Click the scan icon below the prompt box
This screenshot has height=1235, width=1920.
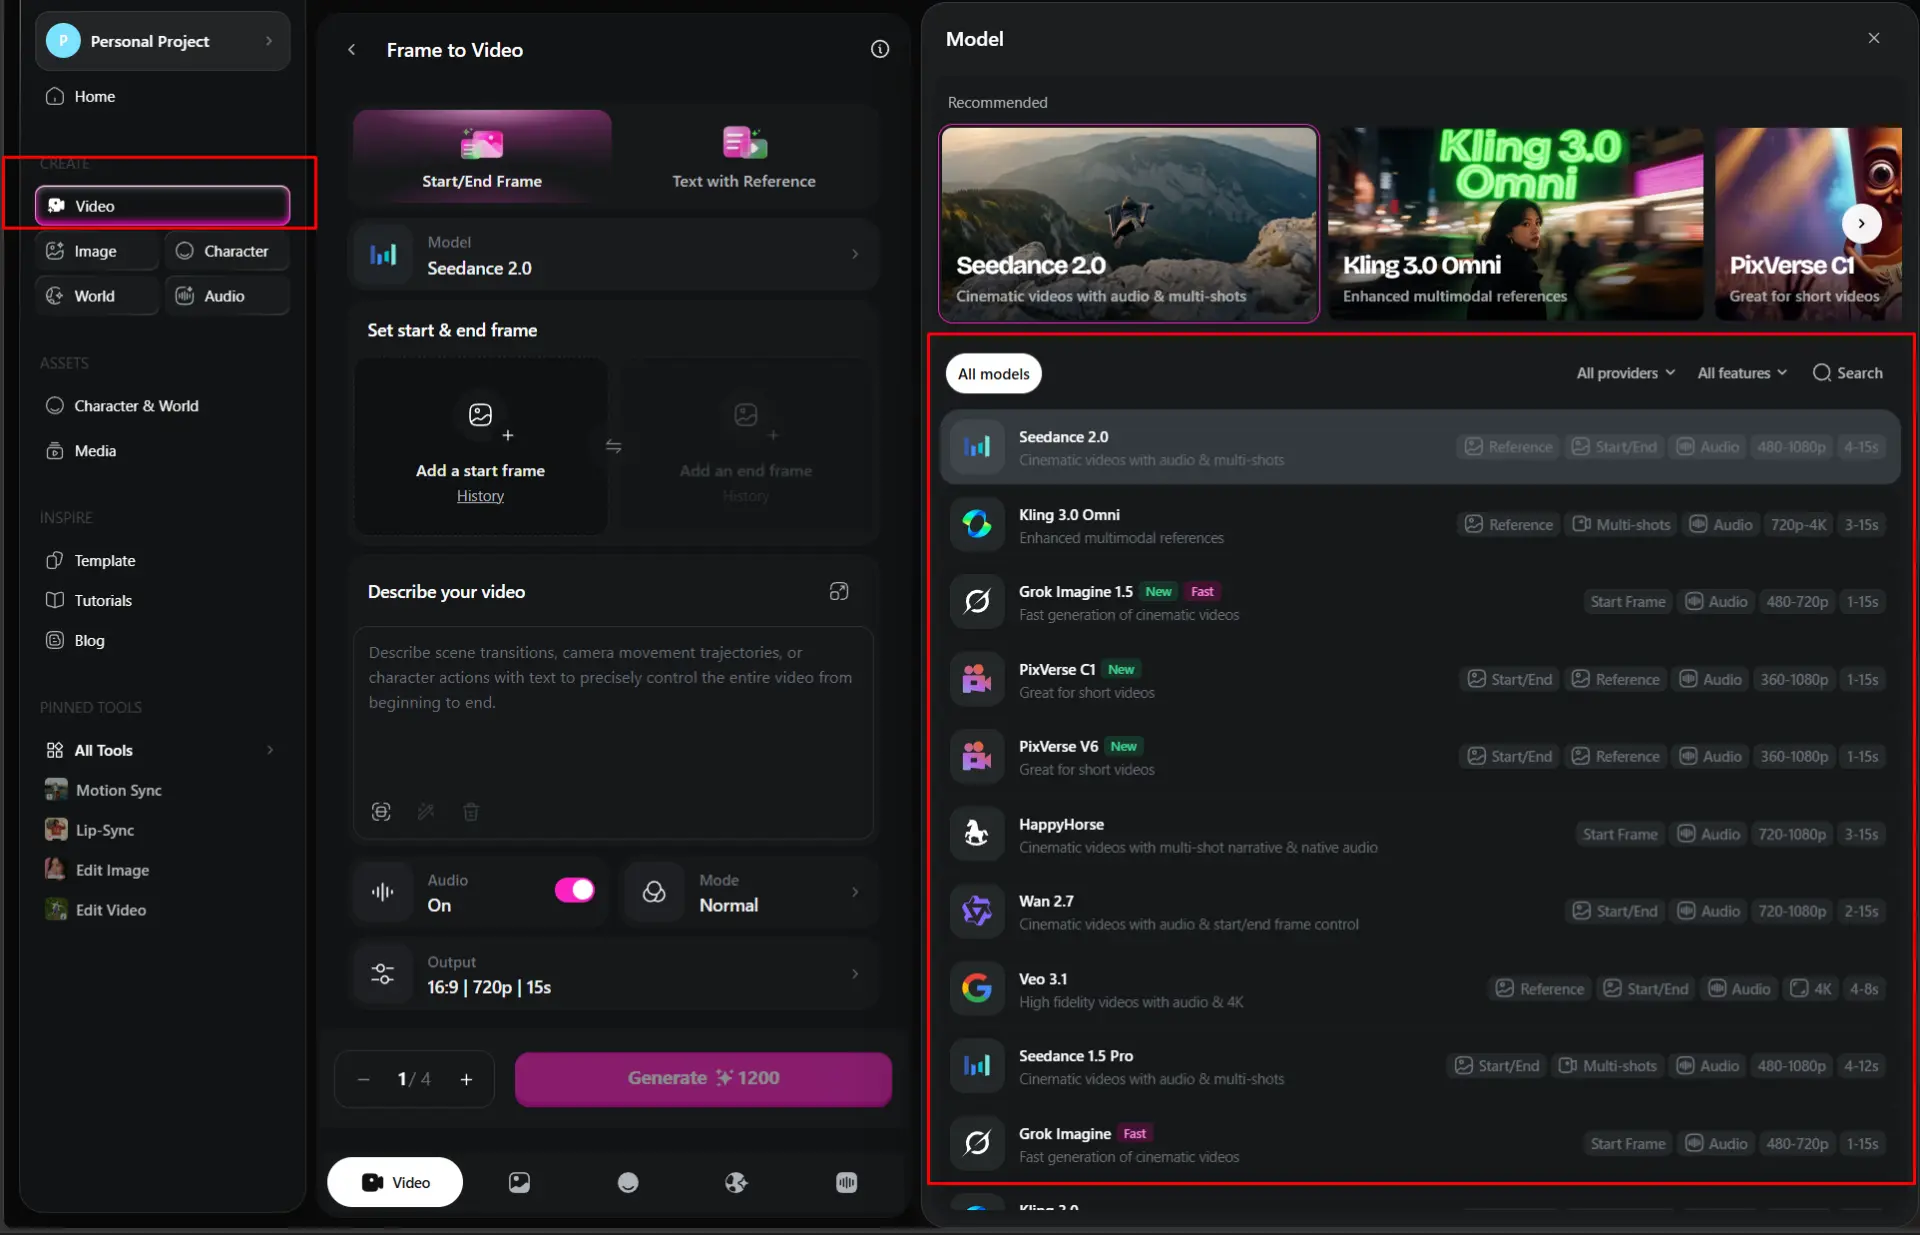[381, 812]
